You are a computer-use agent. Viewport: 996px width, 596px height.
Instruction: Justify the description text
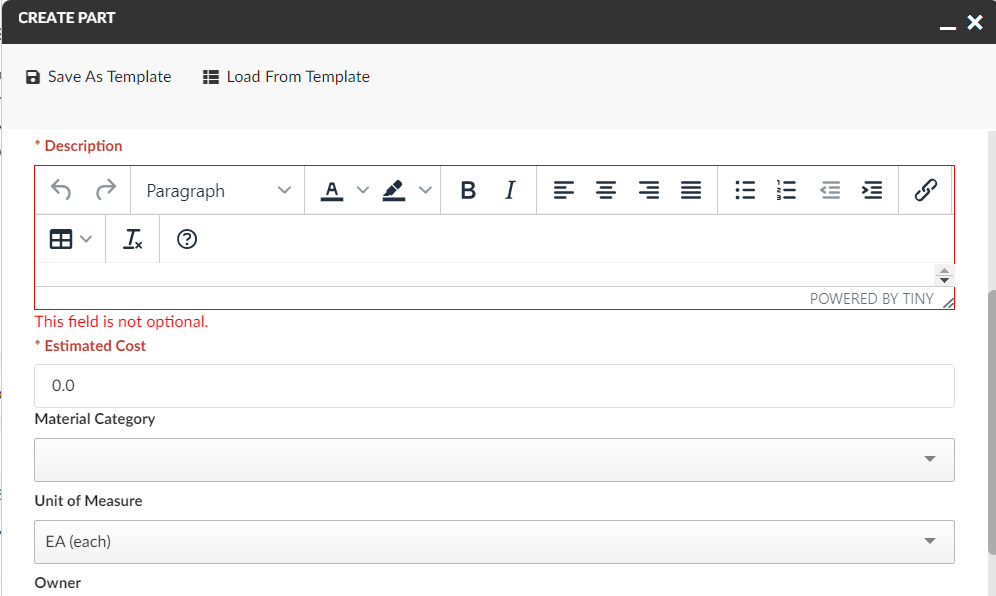pos(691,190)
